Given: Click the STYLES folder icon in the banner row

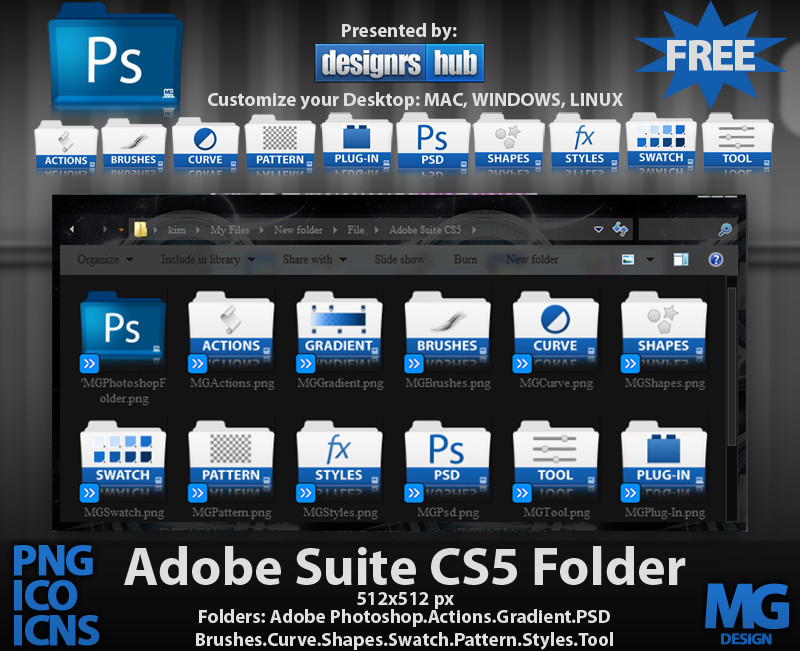Looking at the screenshot, I should point(584,141).
